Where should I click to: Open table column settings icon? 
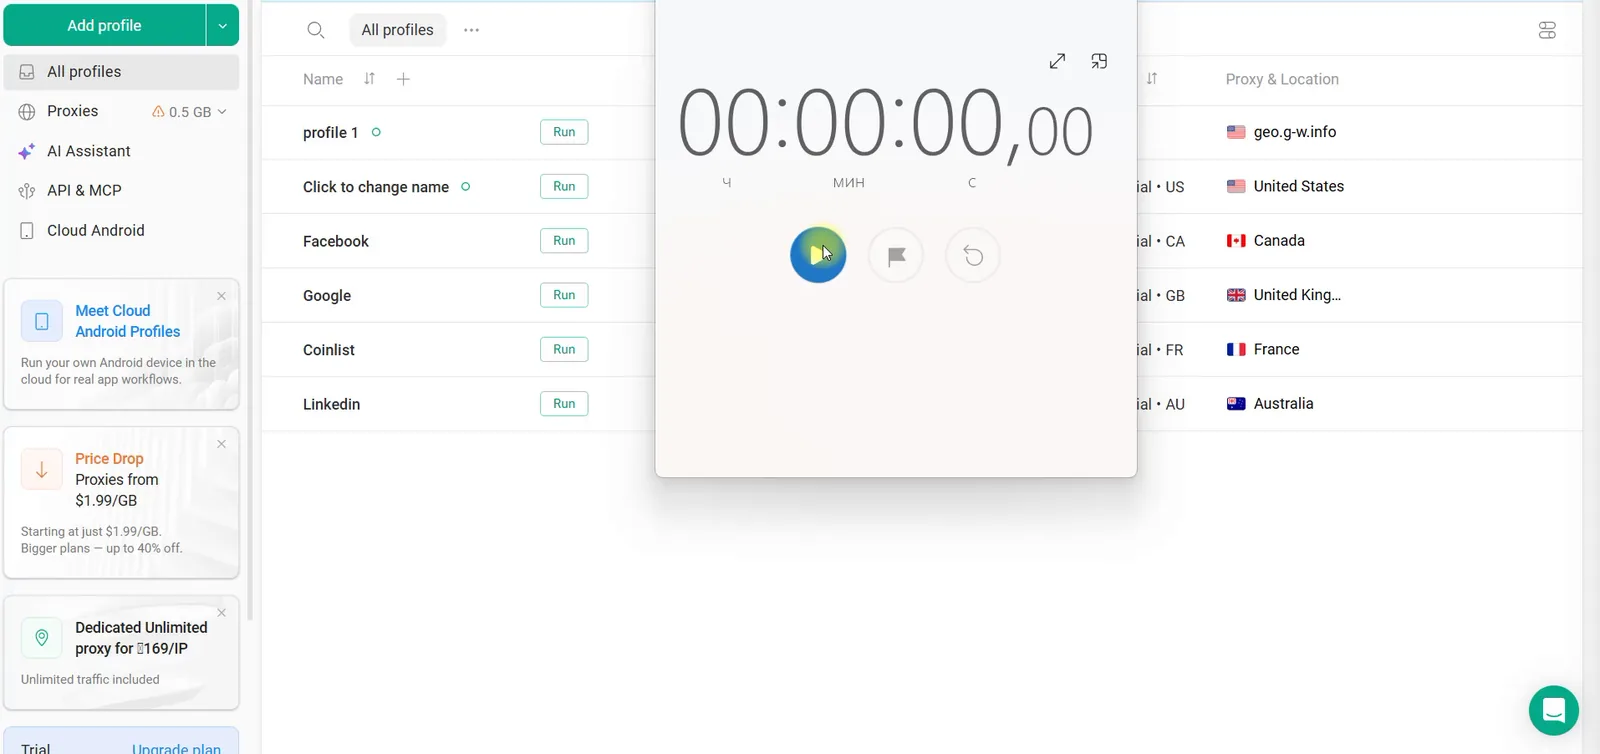1547,31
